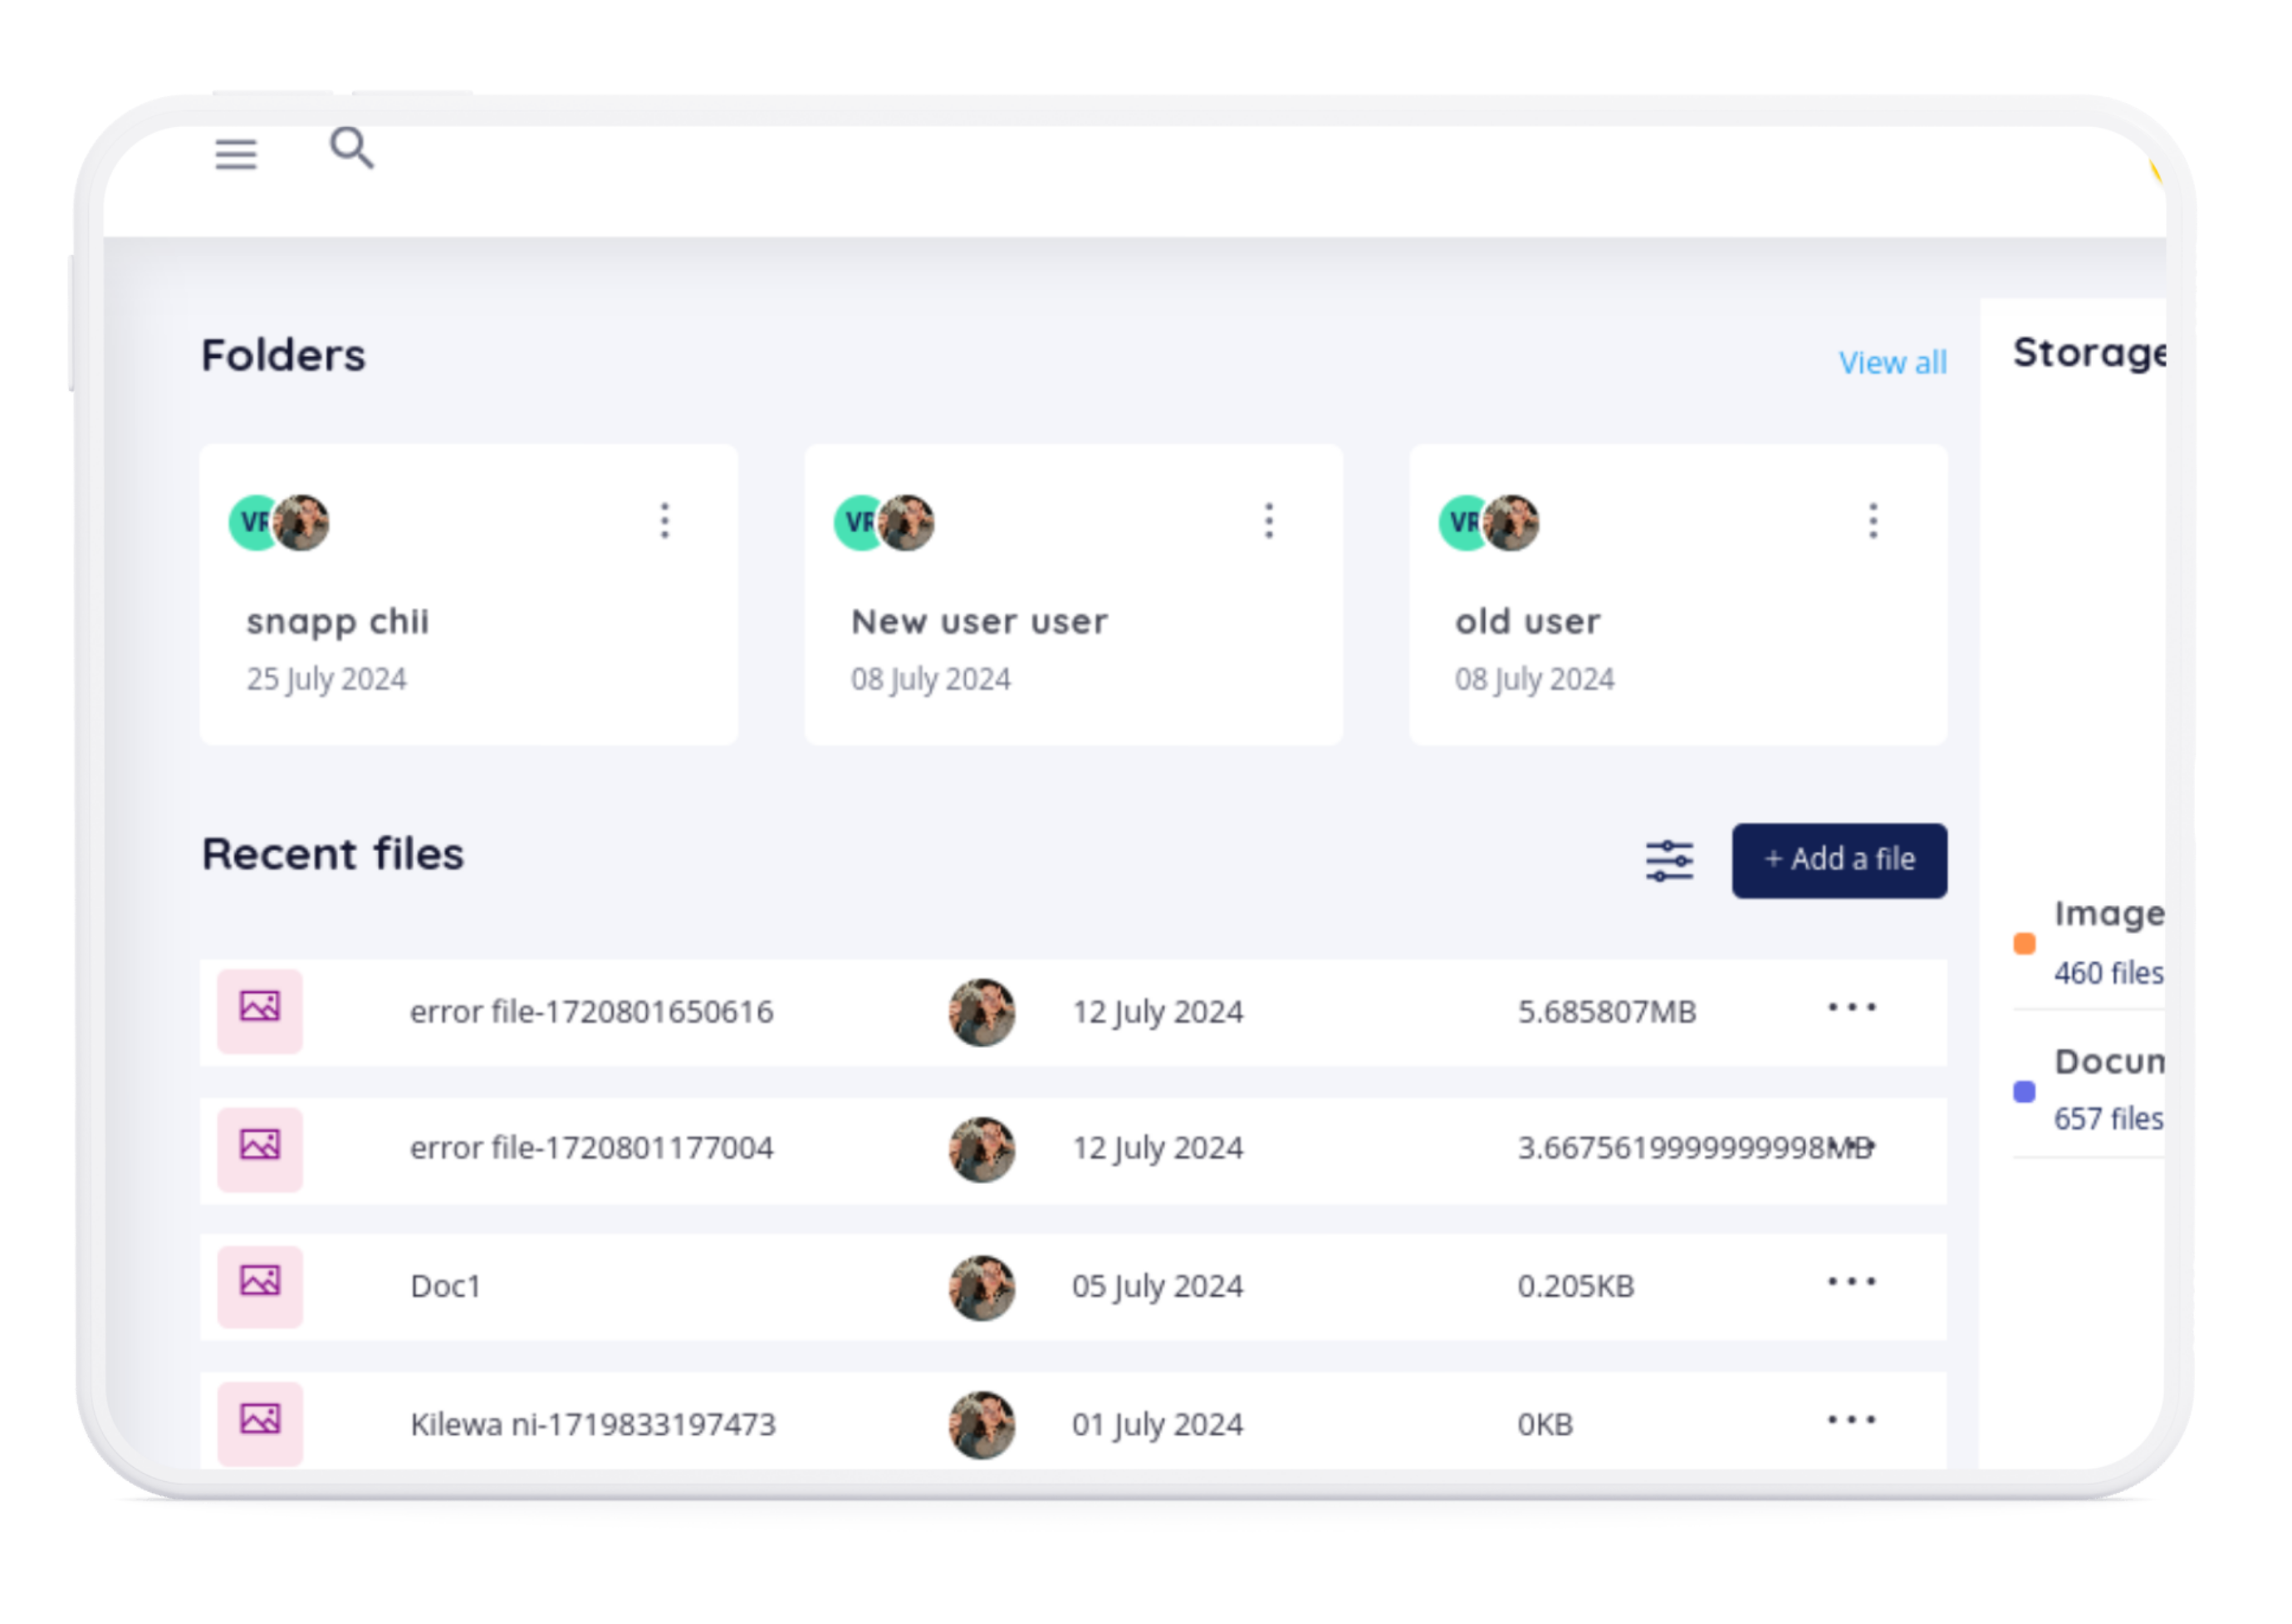Open three-dot menu on New user user folder
This screenshot has width=2292, height=1624.
[1269, 521]
